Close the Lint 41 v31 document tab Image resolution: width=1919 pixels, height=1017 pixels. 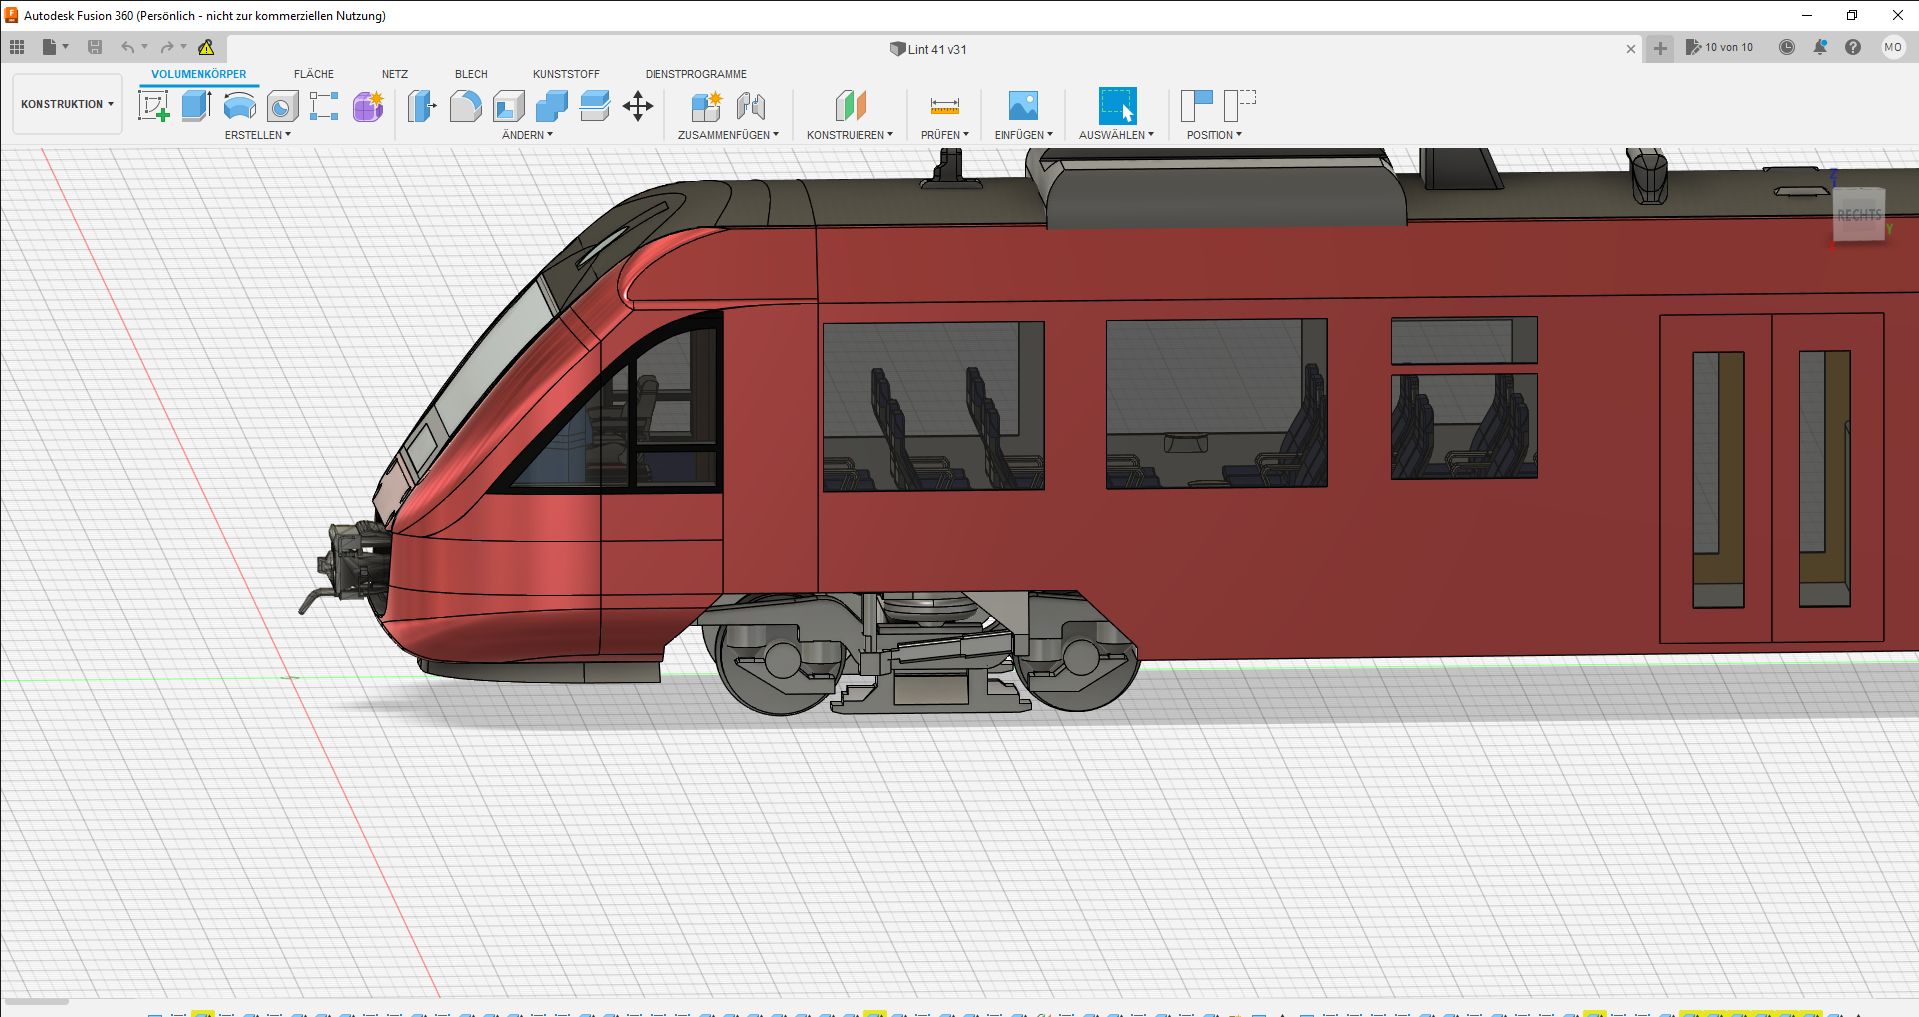point(1631,49)
